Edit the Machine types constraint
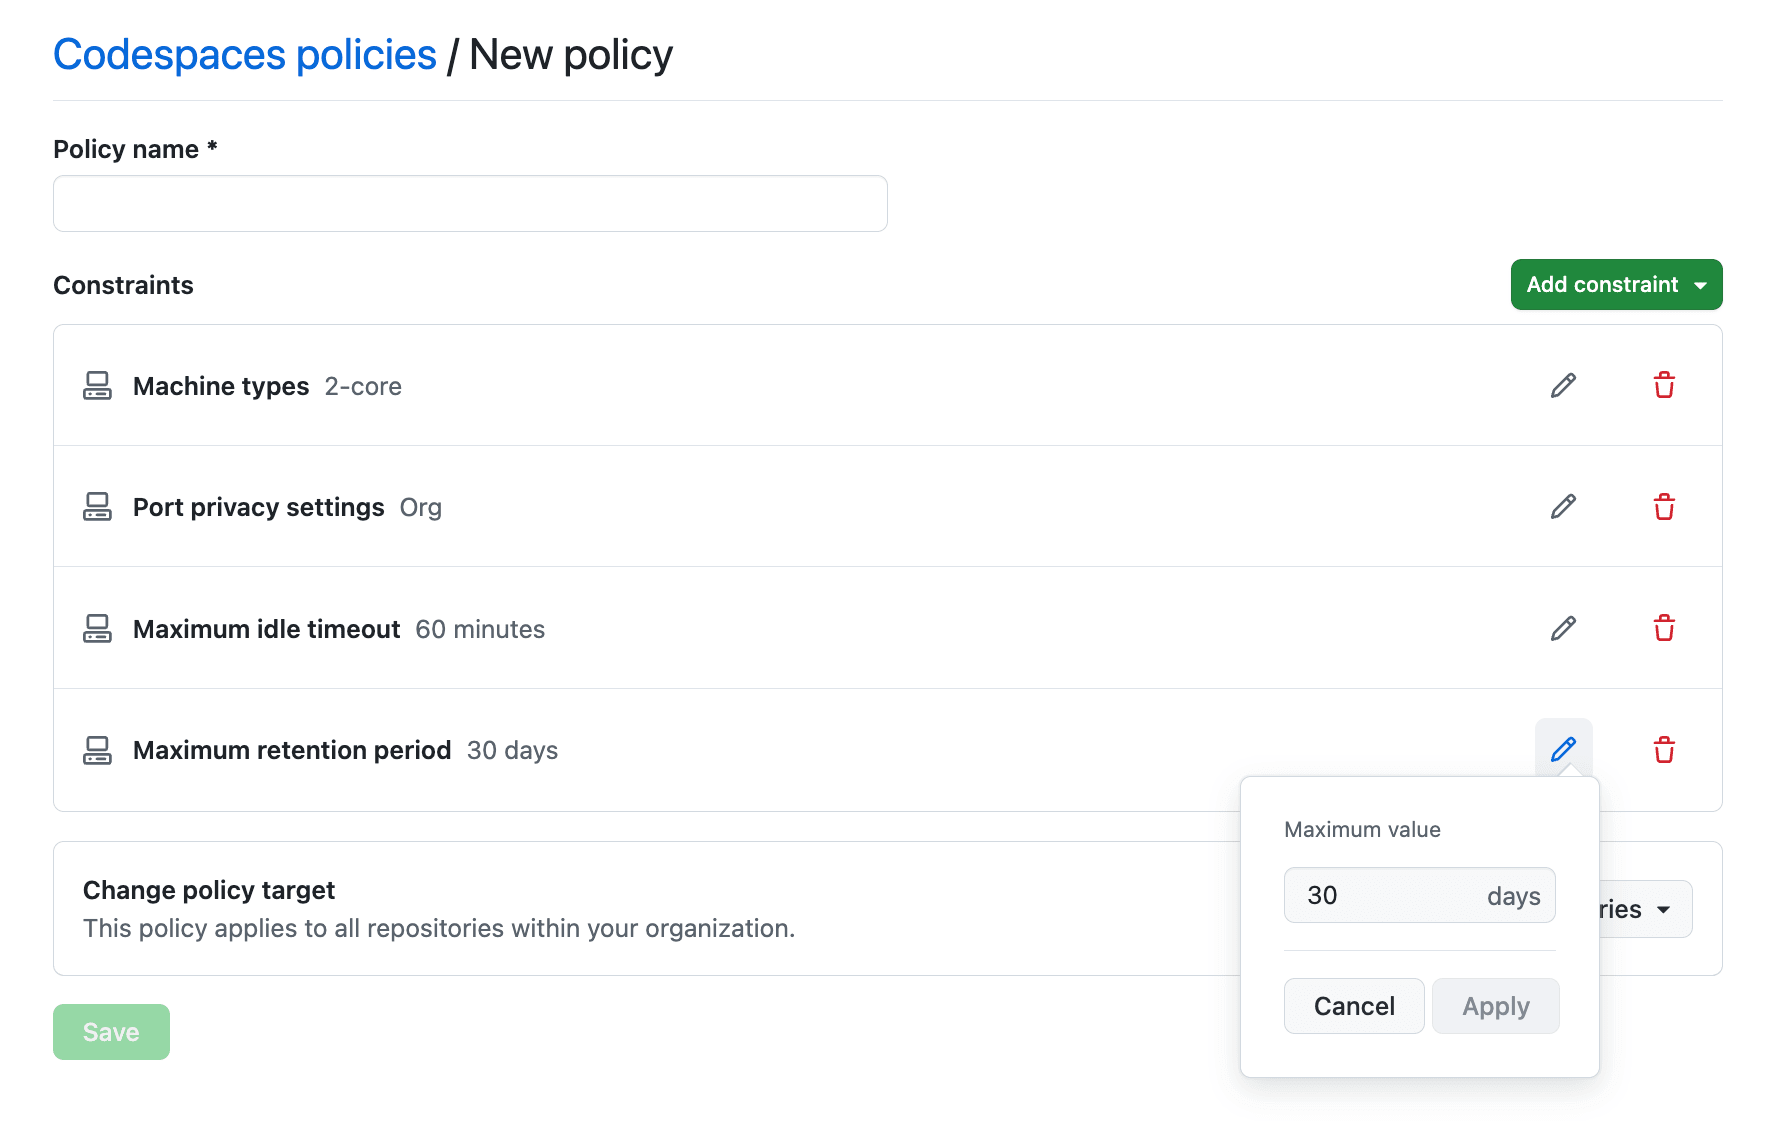 click(x=1563, y=386)
